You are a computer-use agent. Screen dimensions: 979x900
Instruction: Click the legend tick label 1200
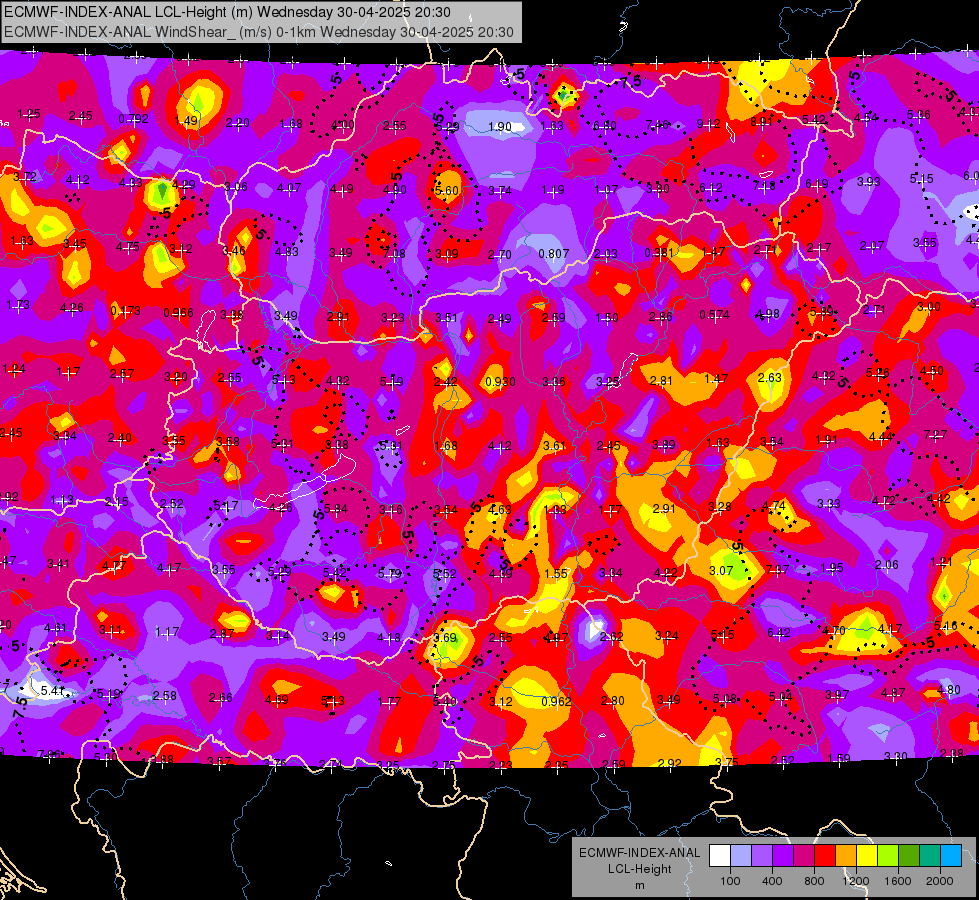click(x=856, y=881)
